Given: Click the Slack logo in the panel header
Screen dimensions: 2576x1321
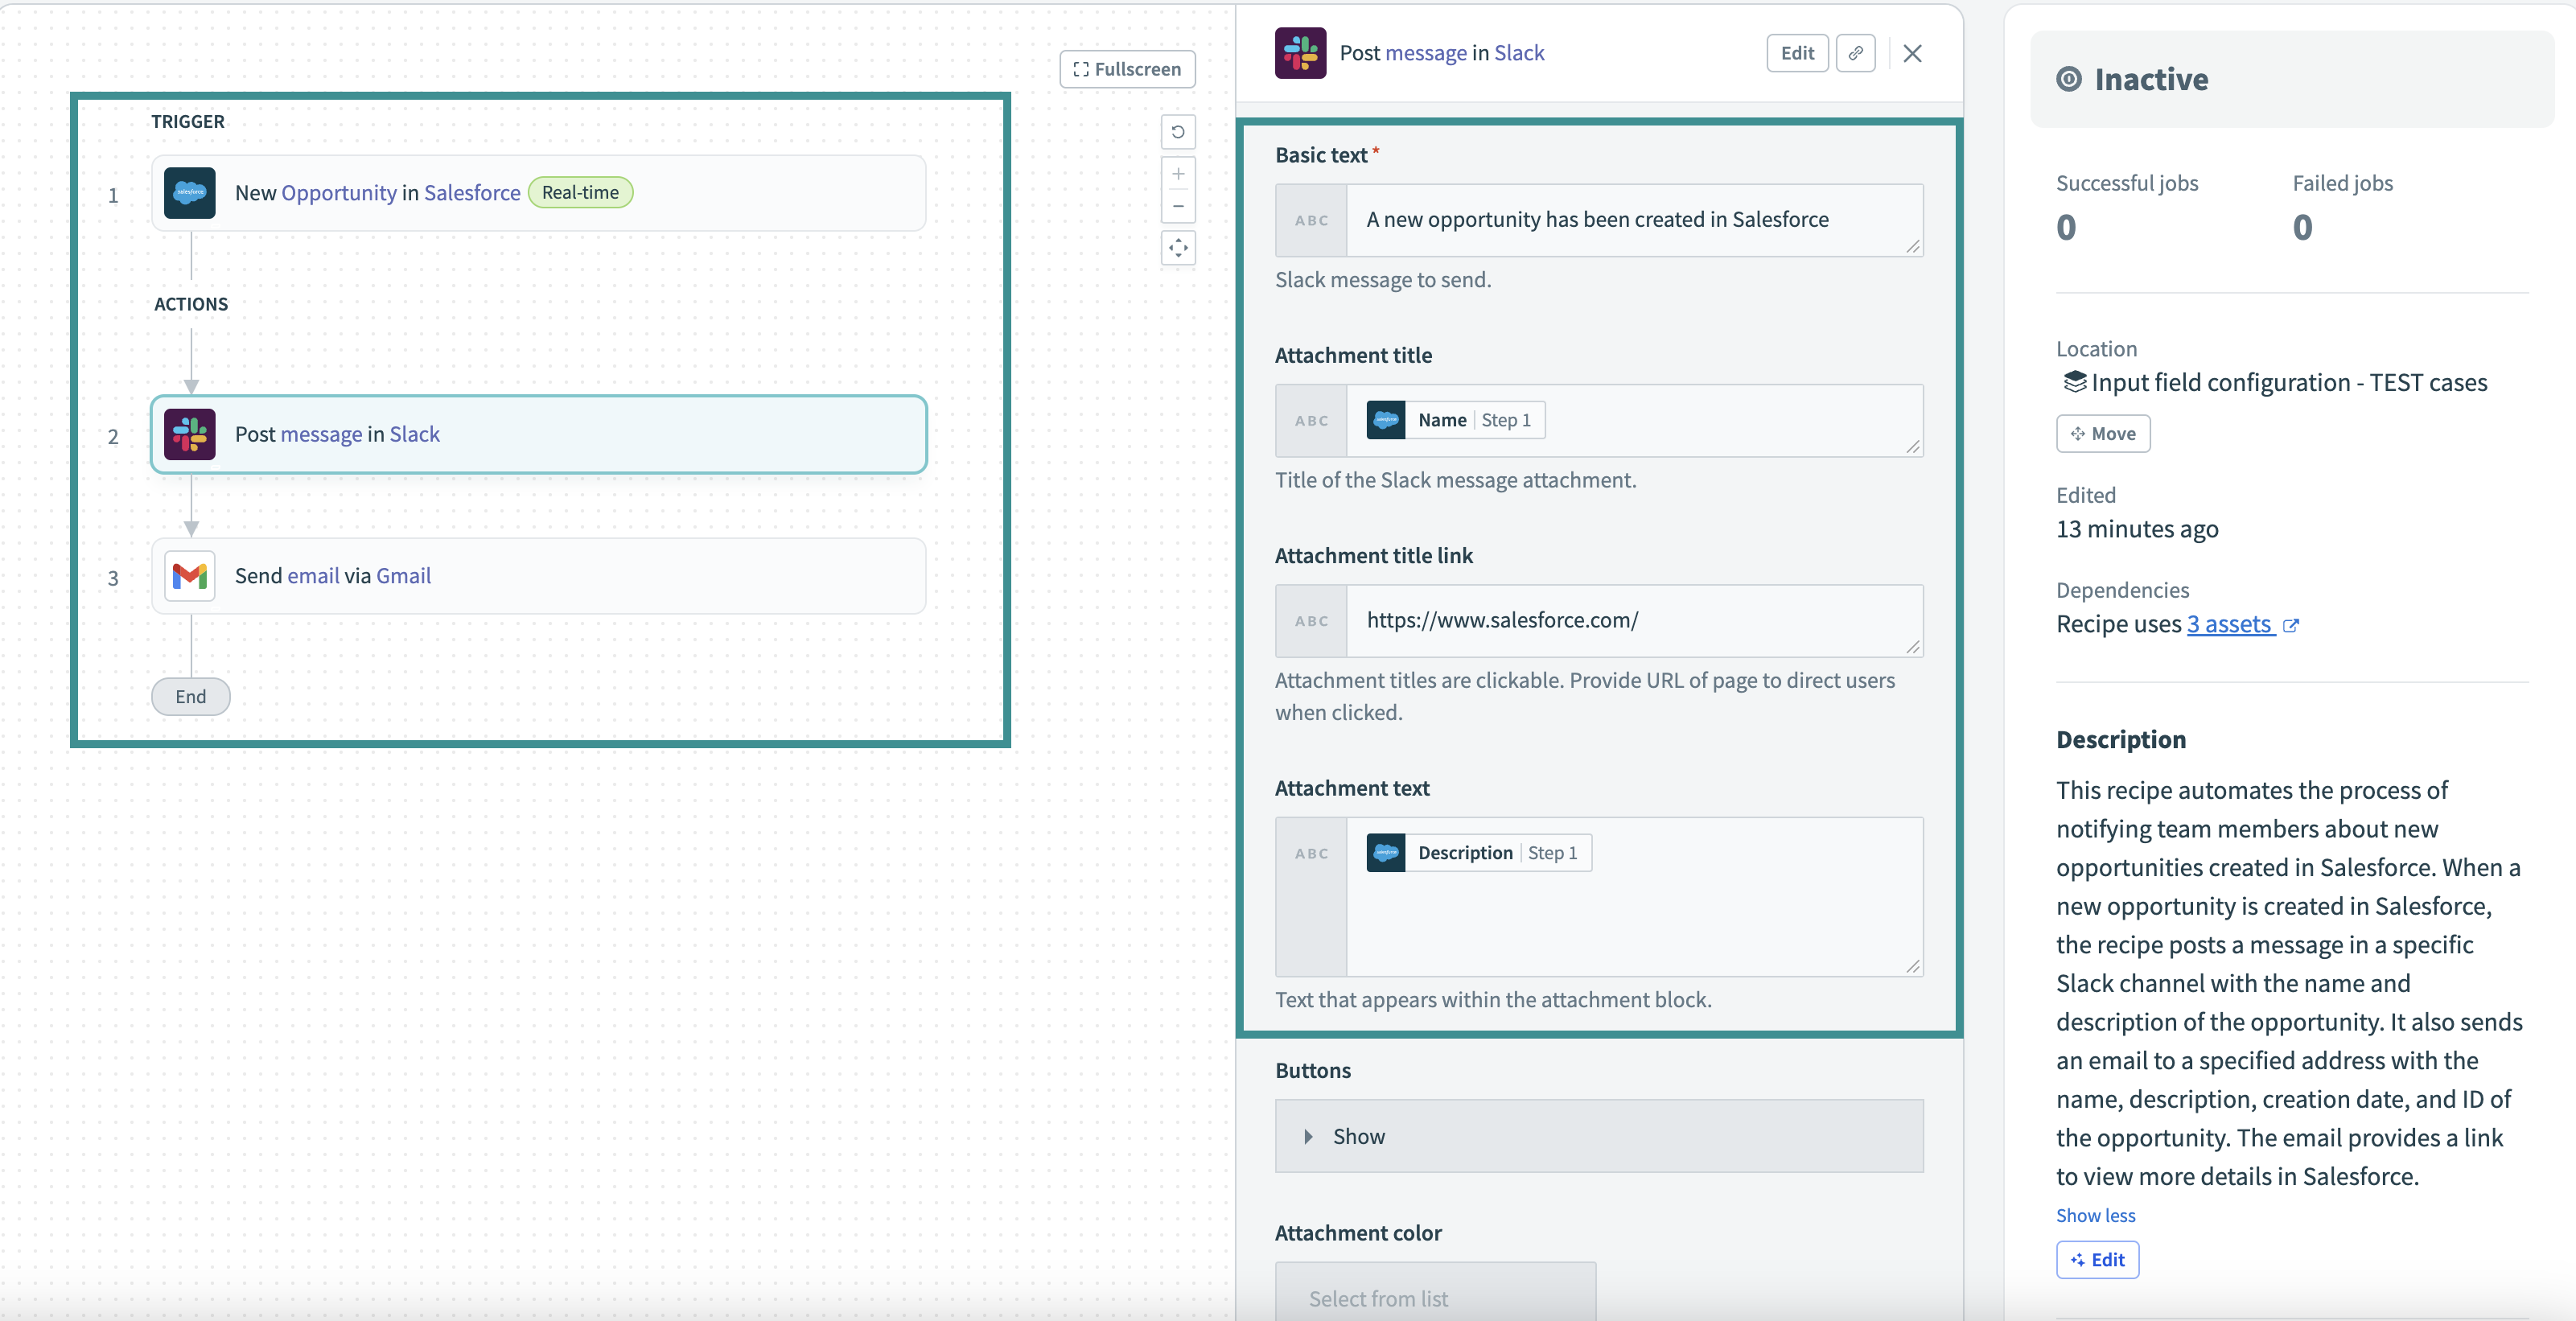Looking at the screenshot, I should [x=1300, y=53].
